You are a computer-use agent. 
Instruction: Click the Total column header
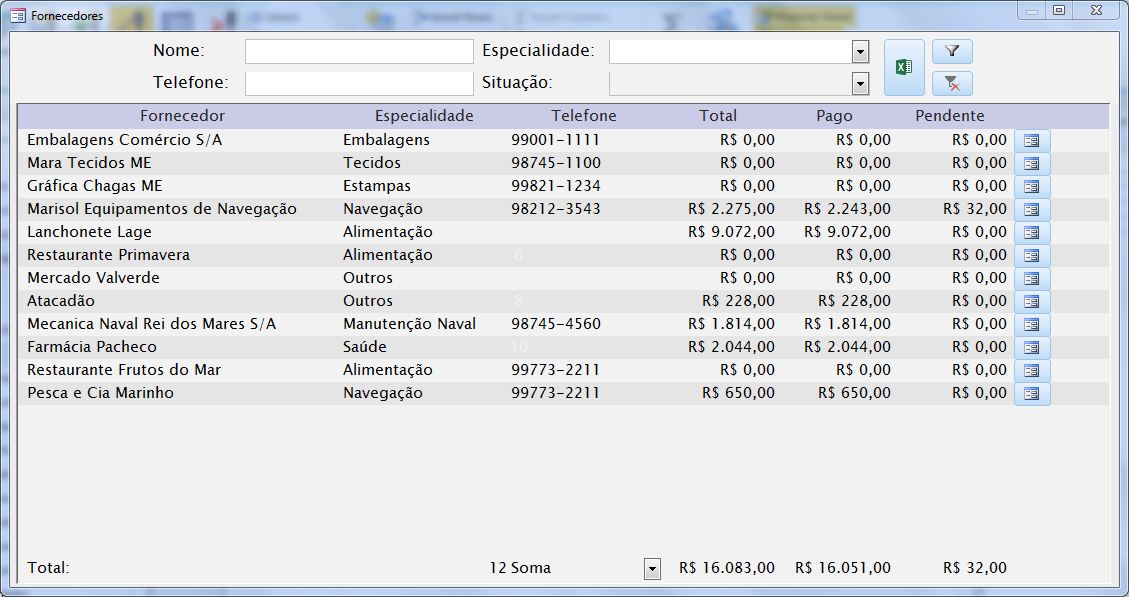(717, 116)
